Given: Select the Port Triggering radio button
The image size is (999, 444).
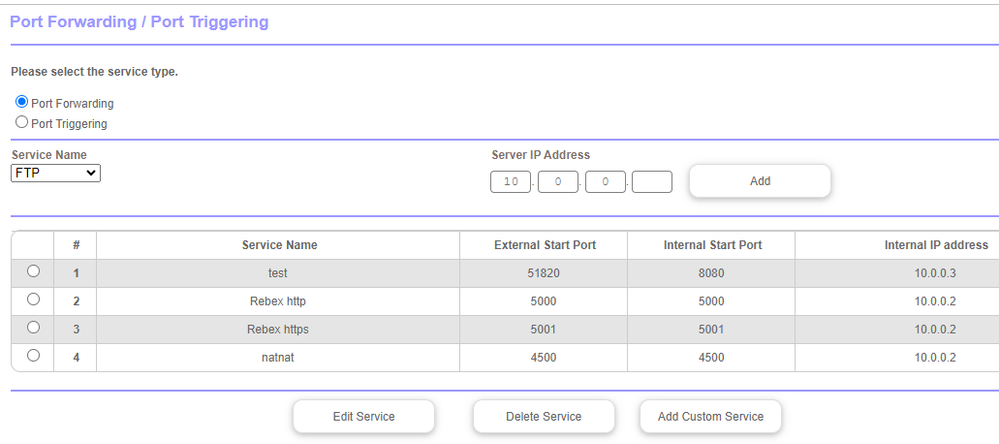Looking at the screenshot, I should click(22, 123).
